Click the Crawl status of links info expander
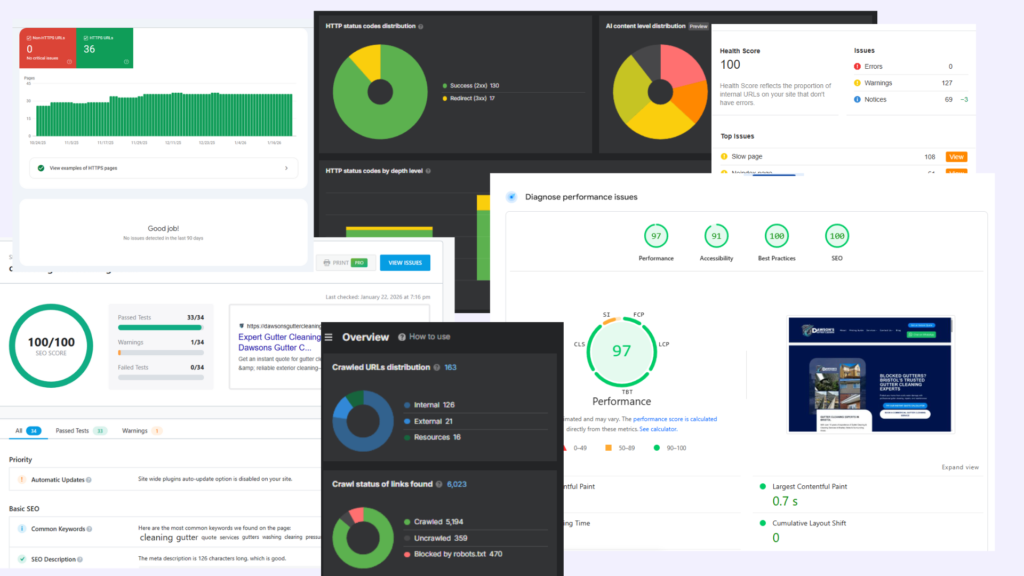The image size is (1024, 576). (438, 483)
